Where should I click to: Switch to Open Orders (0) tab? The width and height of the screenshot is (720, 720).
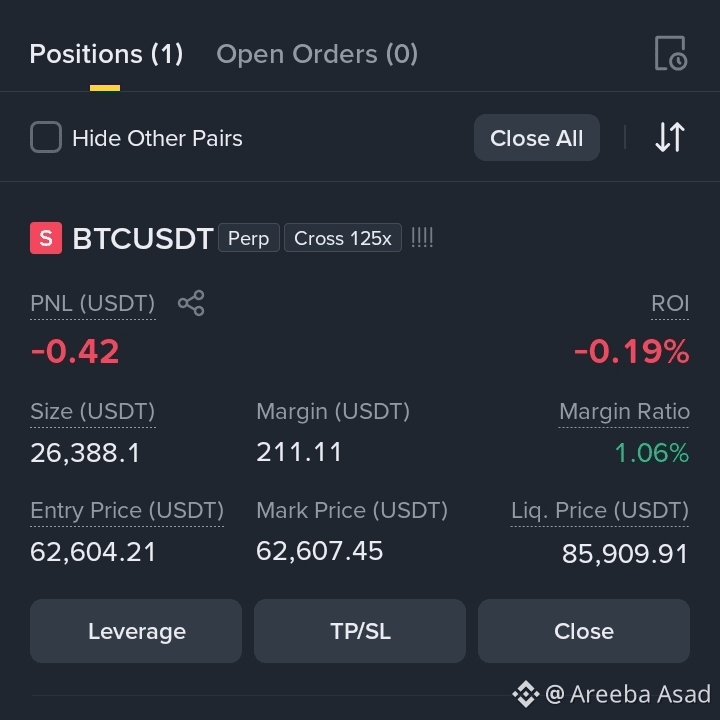click(317, 54)
